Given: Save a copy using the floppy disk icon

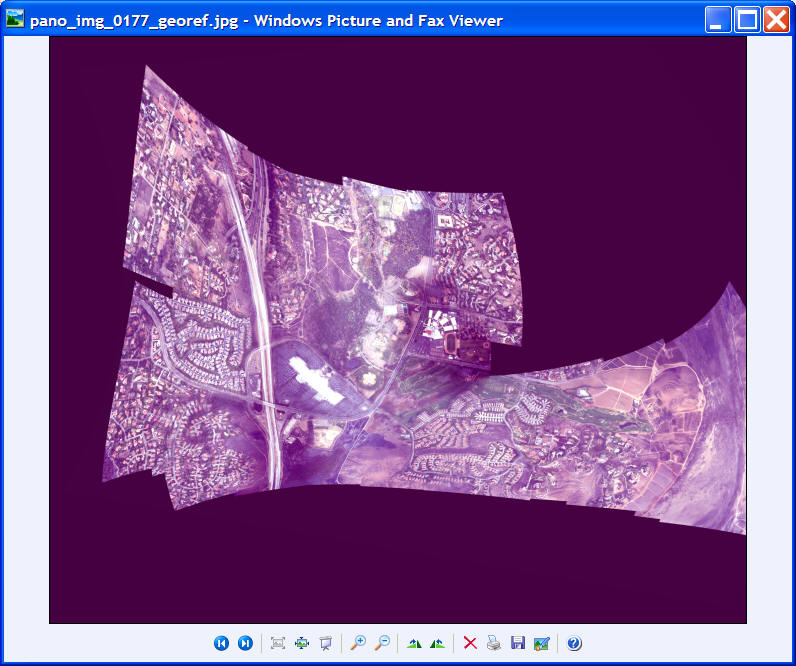Looking at the screenshot, I should [x=518, y=643].
